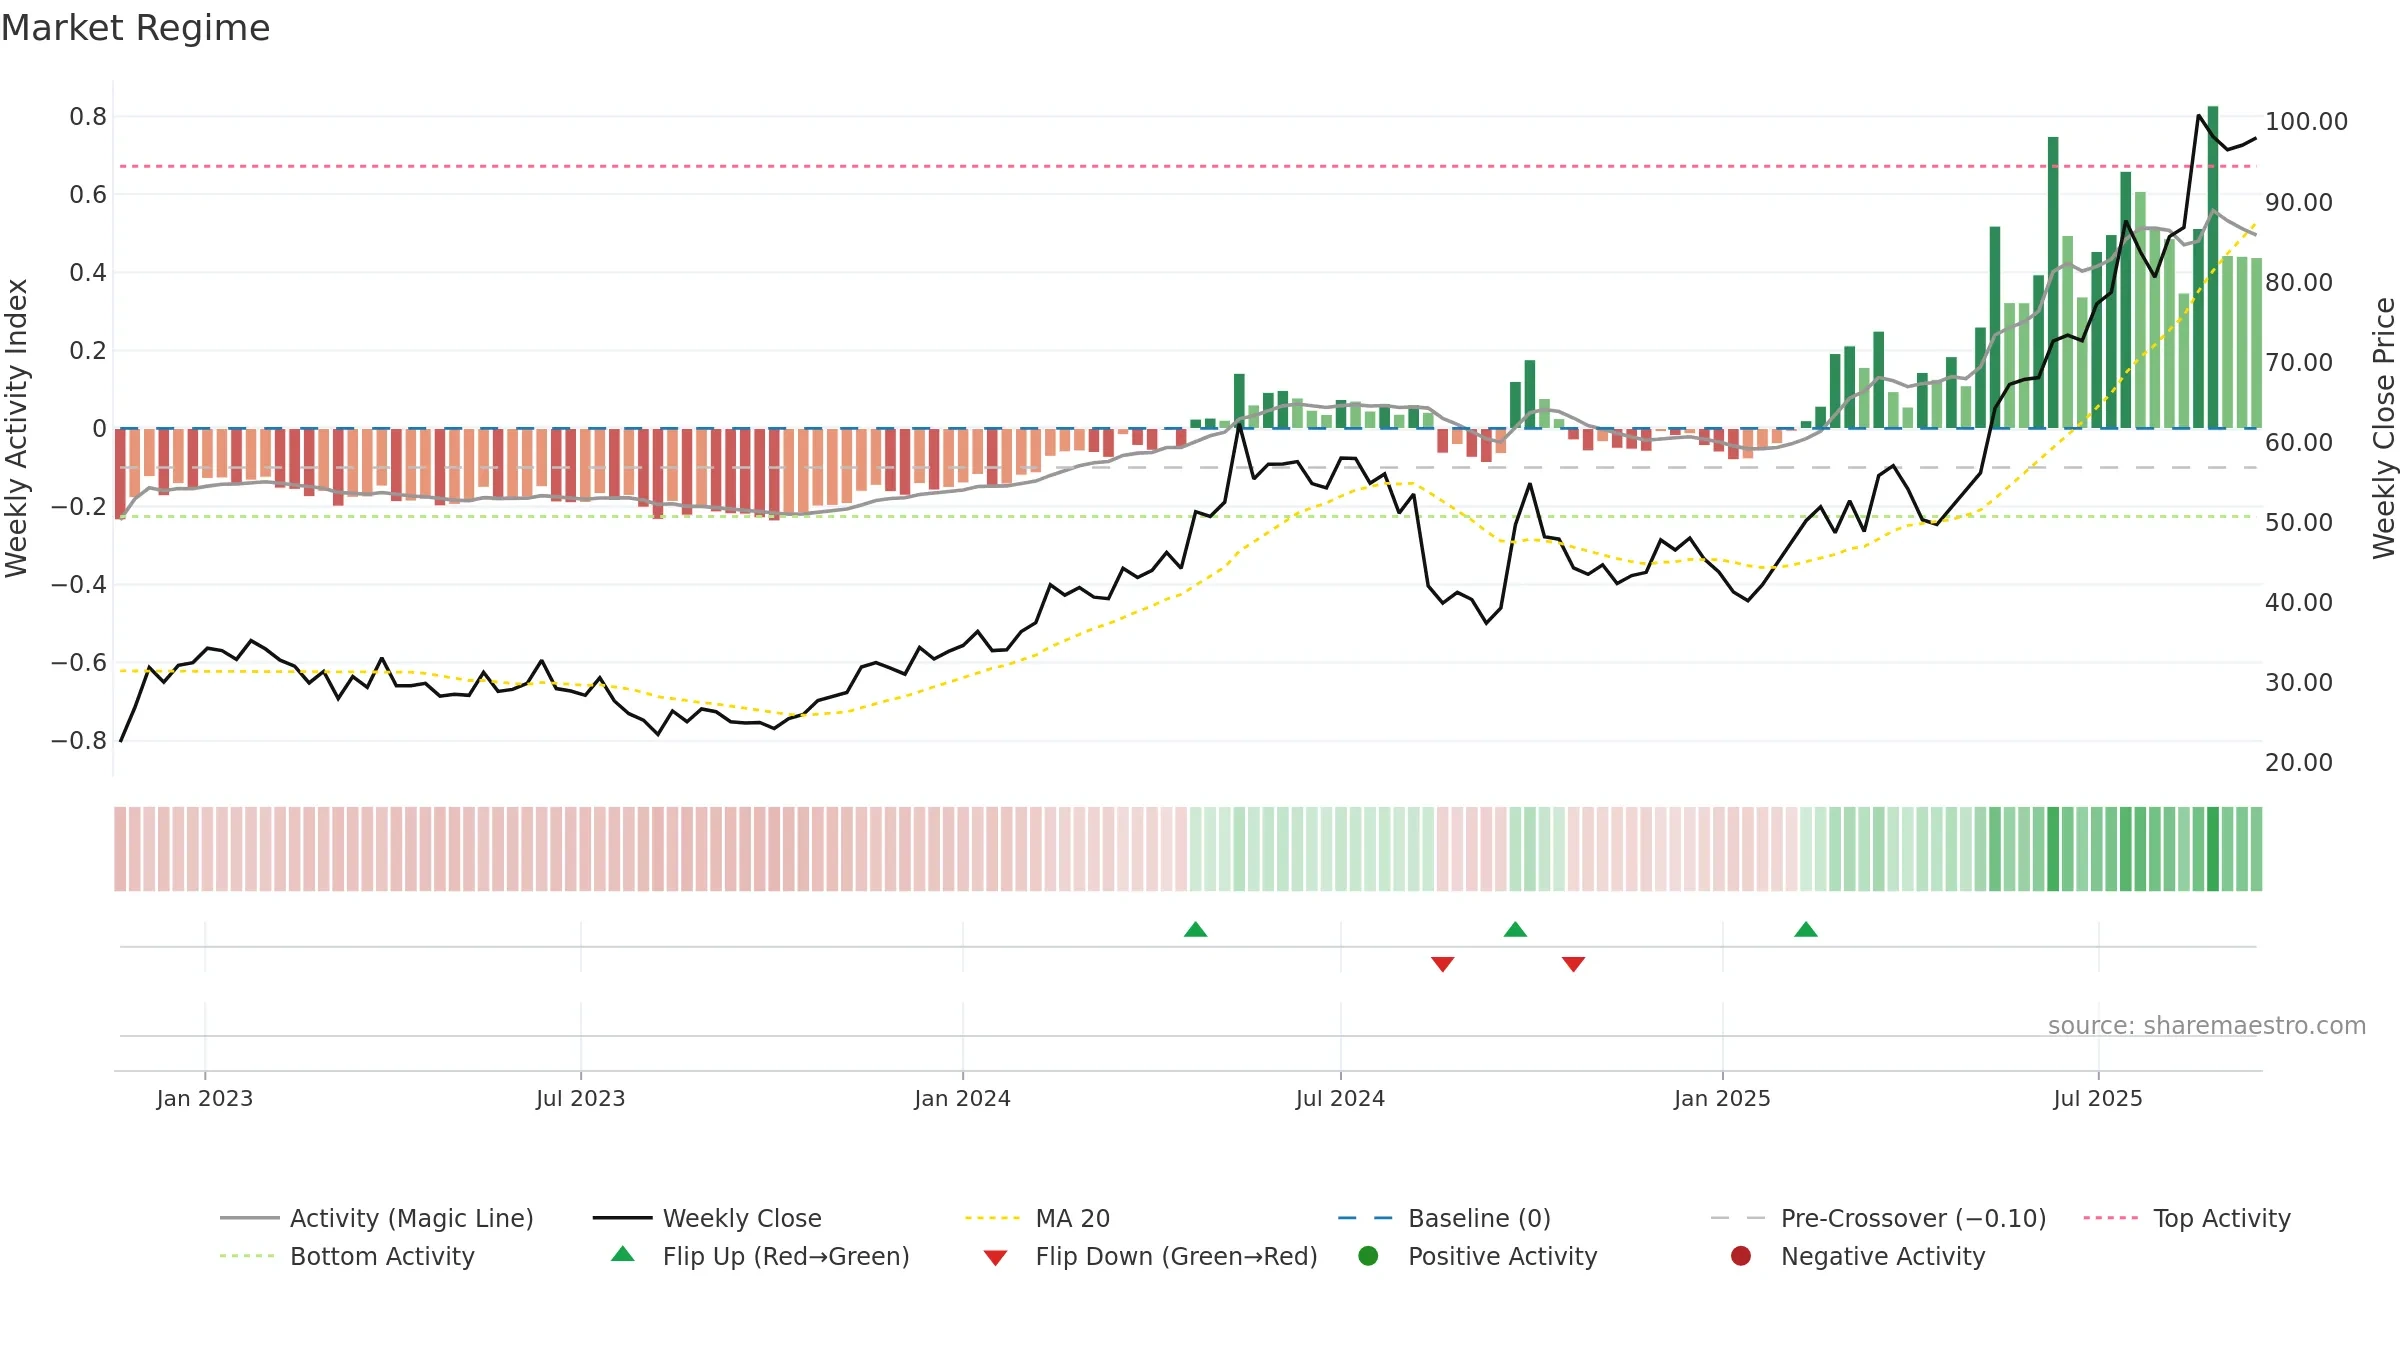Click the 0.6 activity axis label
2400x1350 pixels.
click(x=88, y=195)
